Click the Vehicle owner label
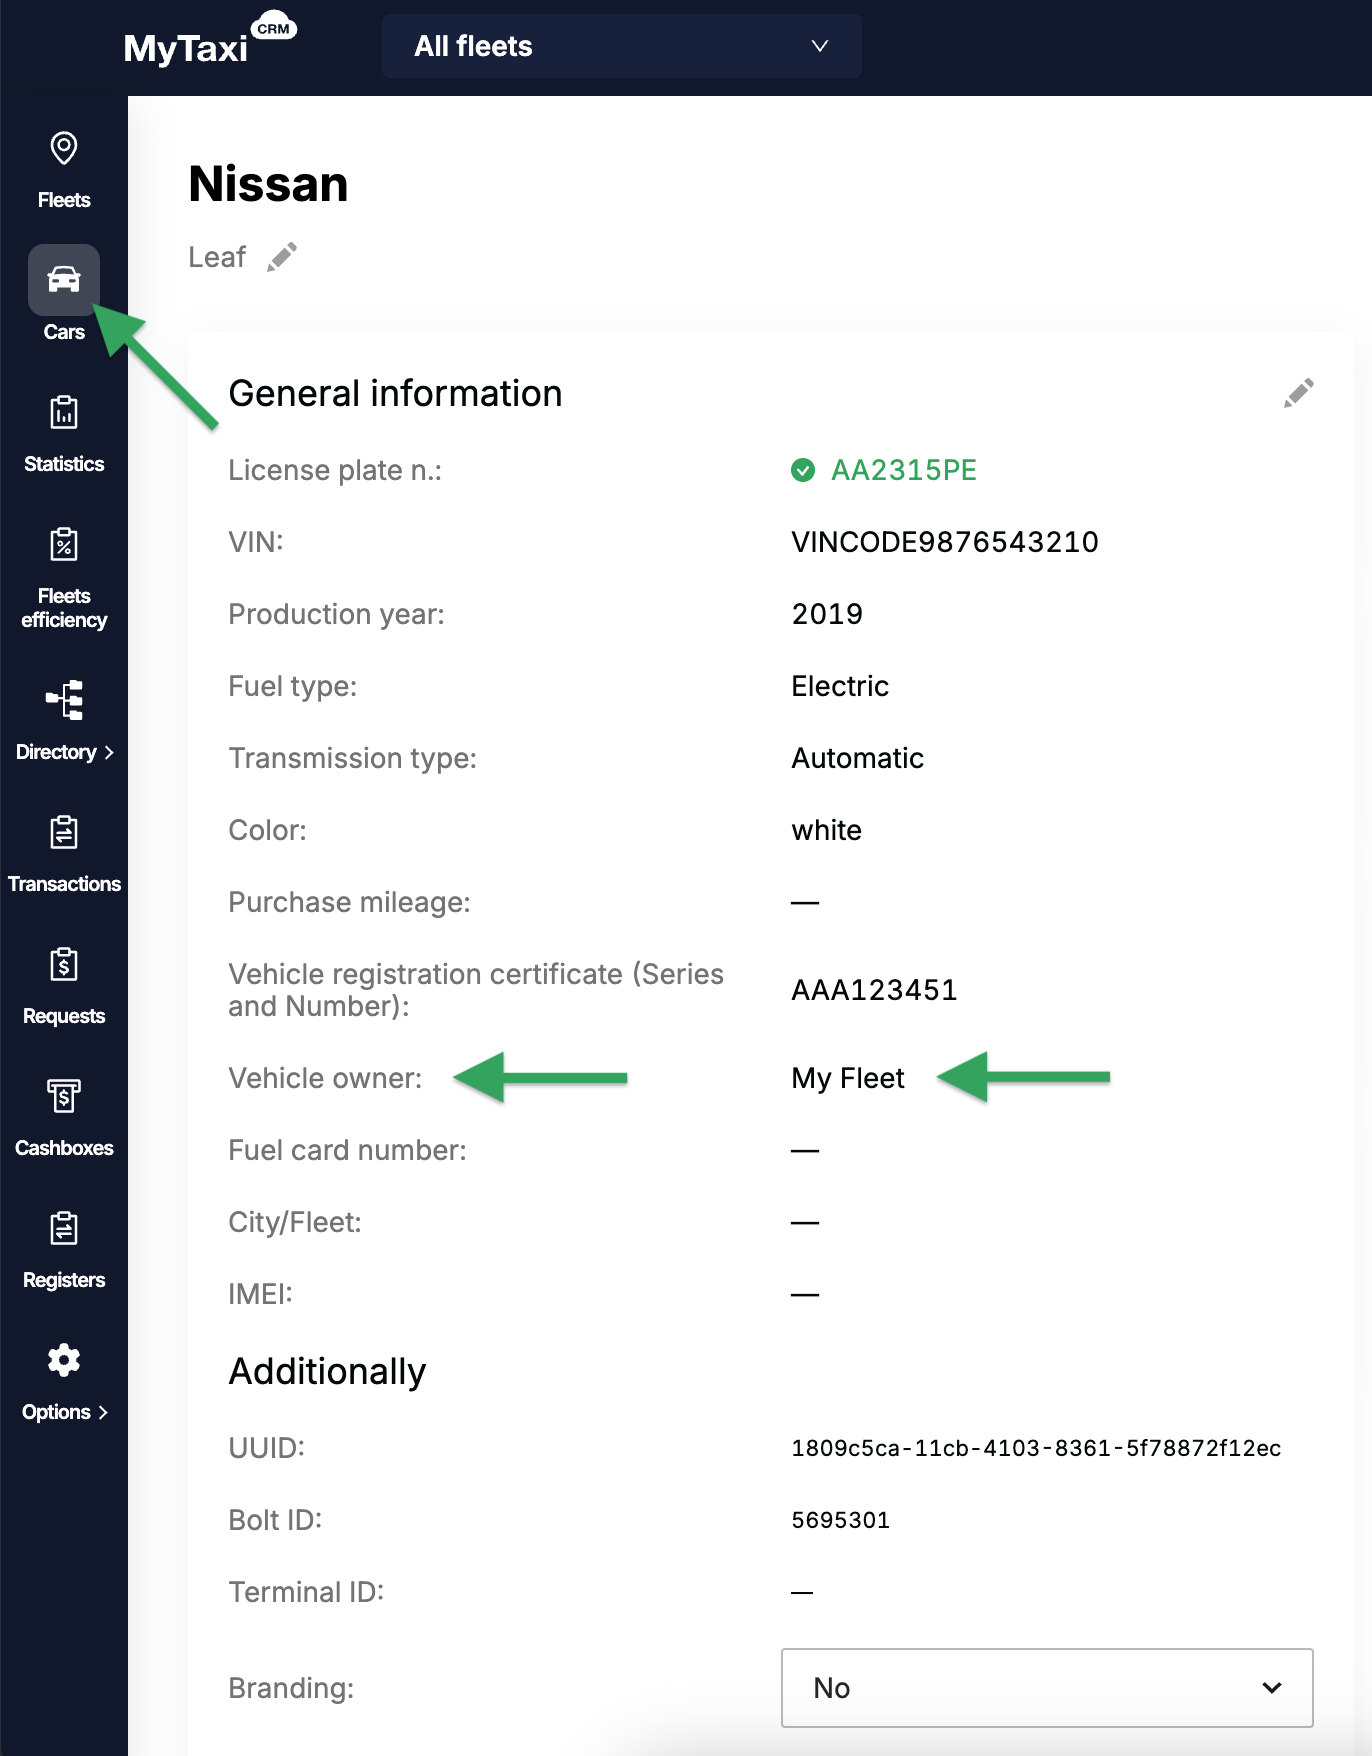 [325, 1078]
